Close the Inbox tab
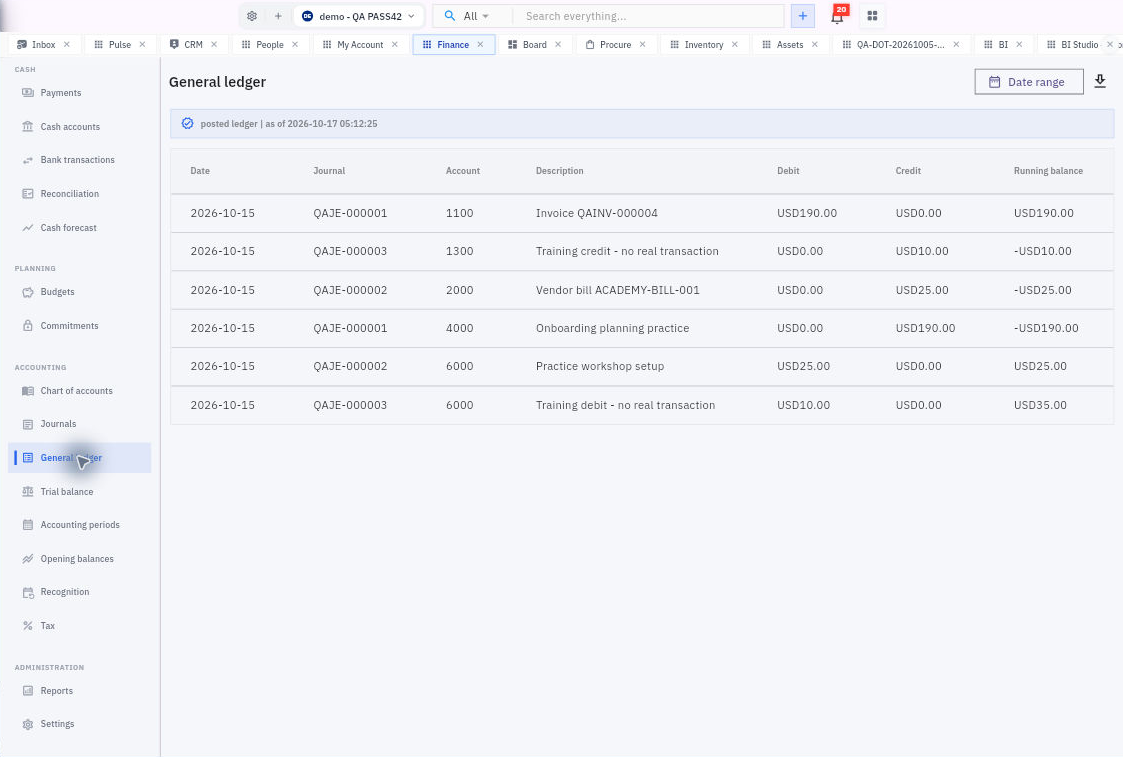Image resolution: width=1123 pixels, height=757 pixels. pos(67,44)
